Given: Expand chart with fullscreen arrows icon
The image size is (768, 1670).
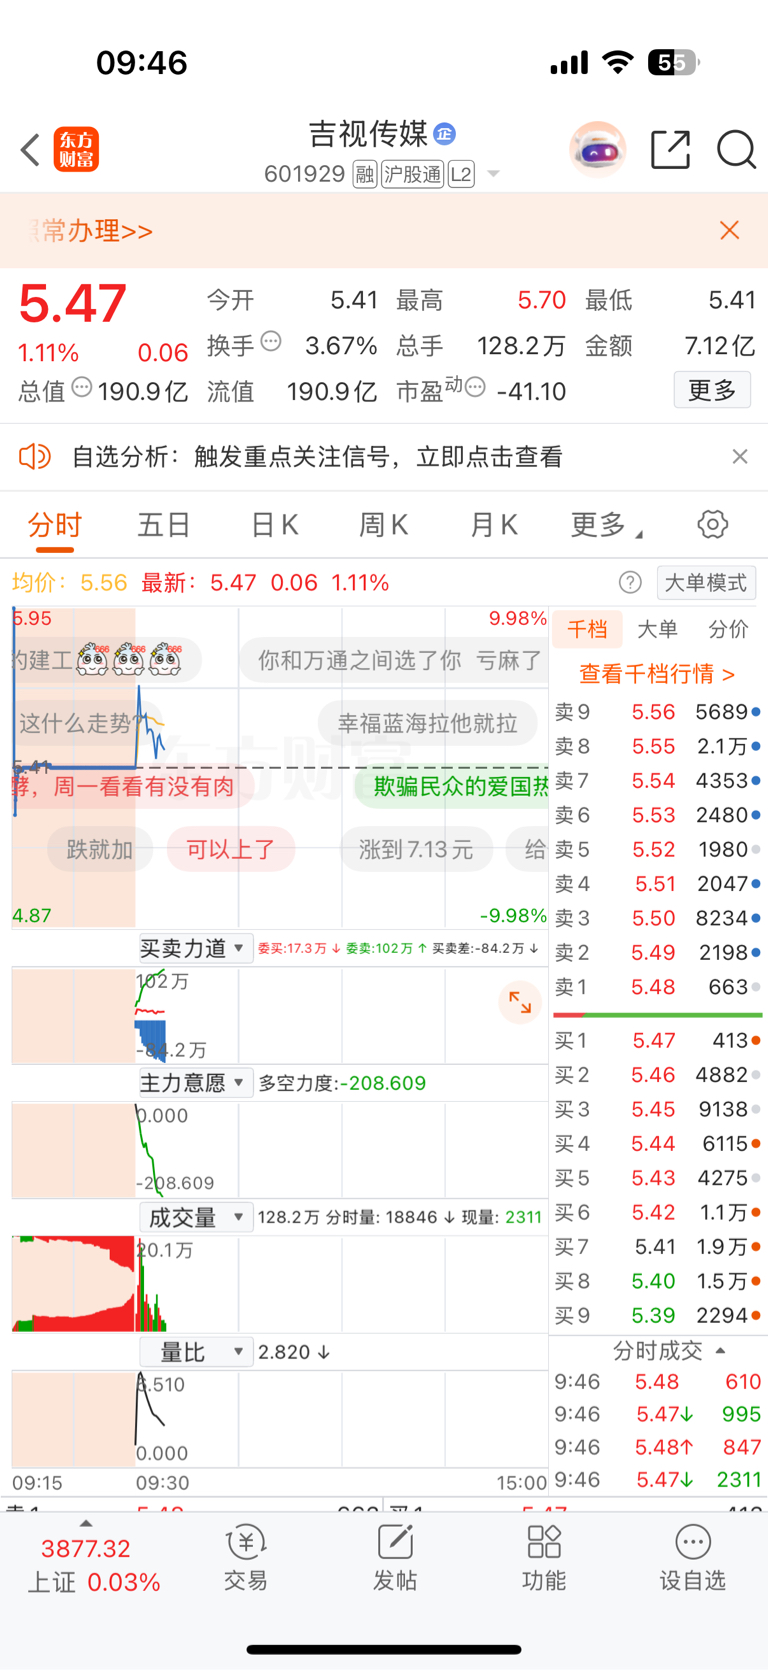Looking at the screenshot, I should 520,1002.
